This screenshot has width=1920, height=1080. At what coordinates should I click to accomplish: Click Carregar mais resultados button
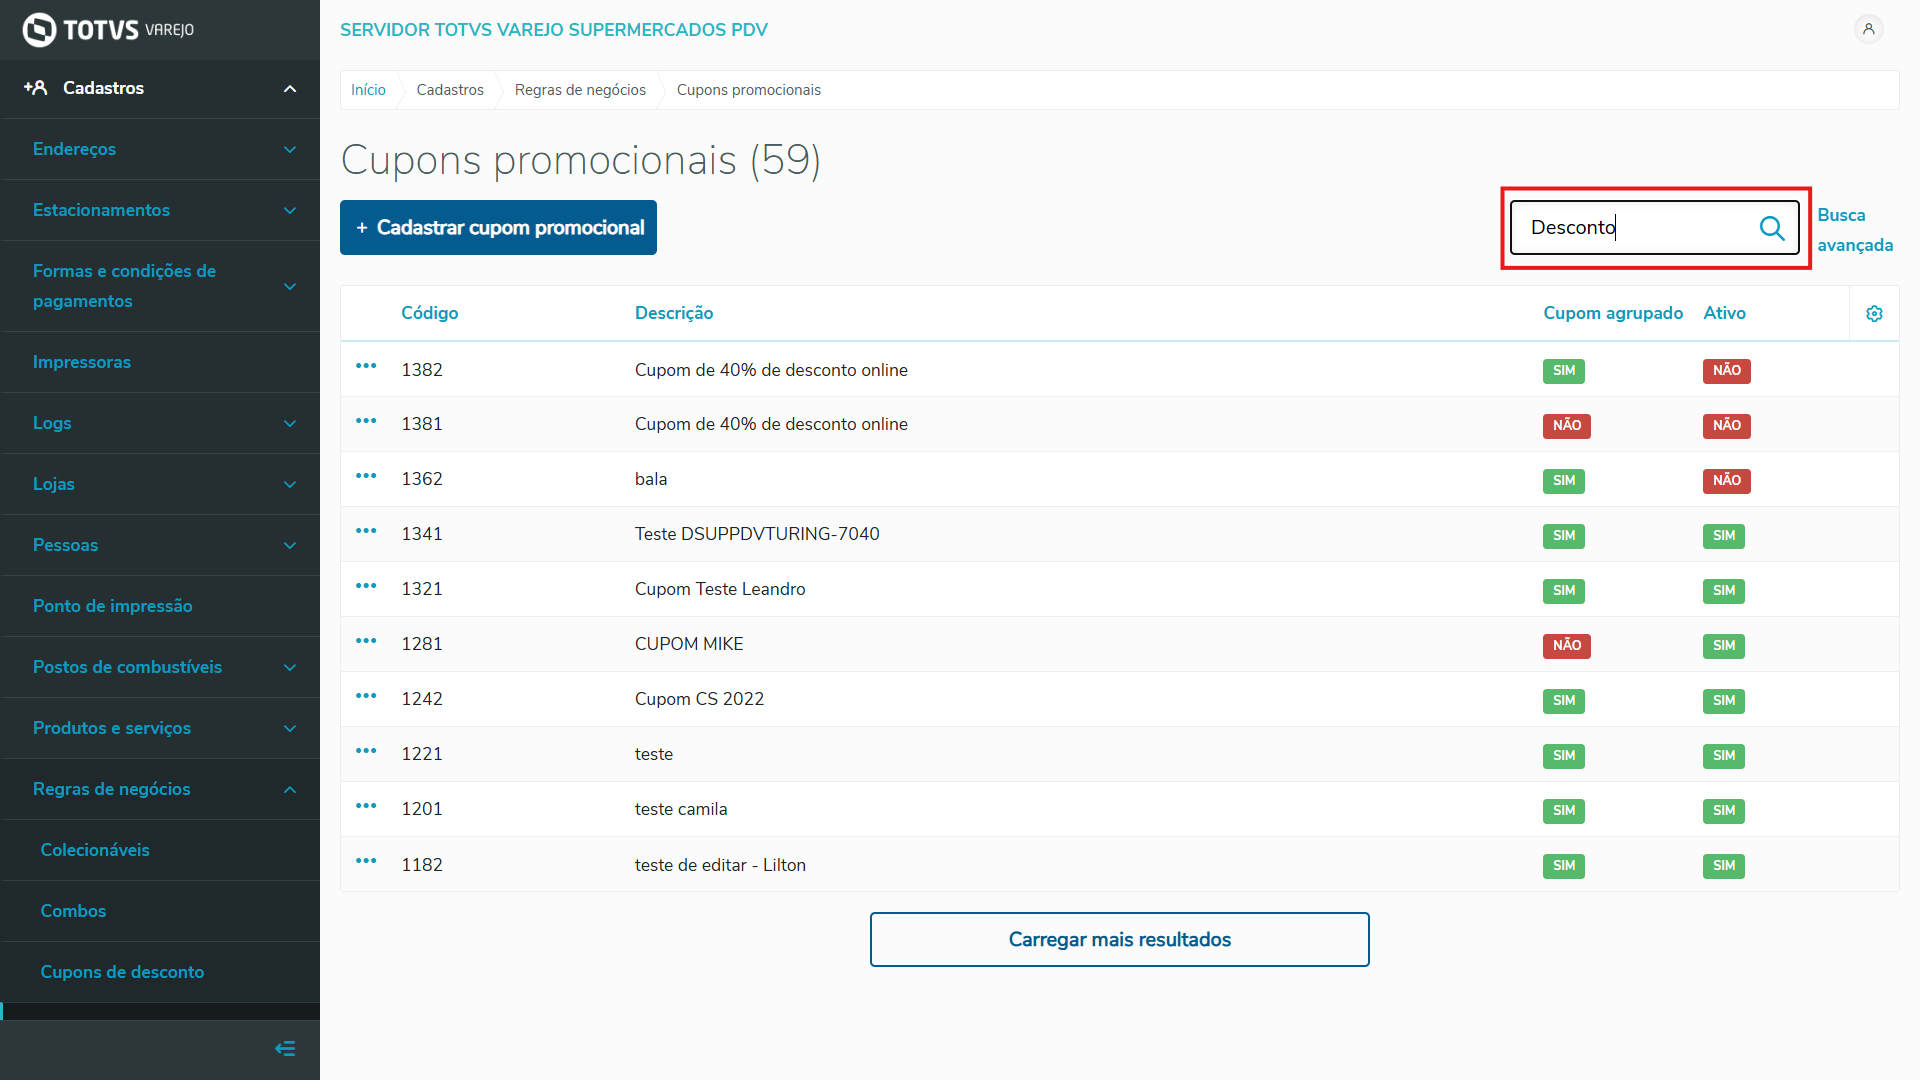[x=1119, y=939]
